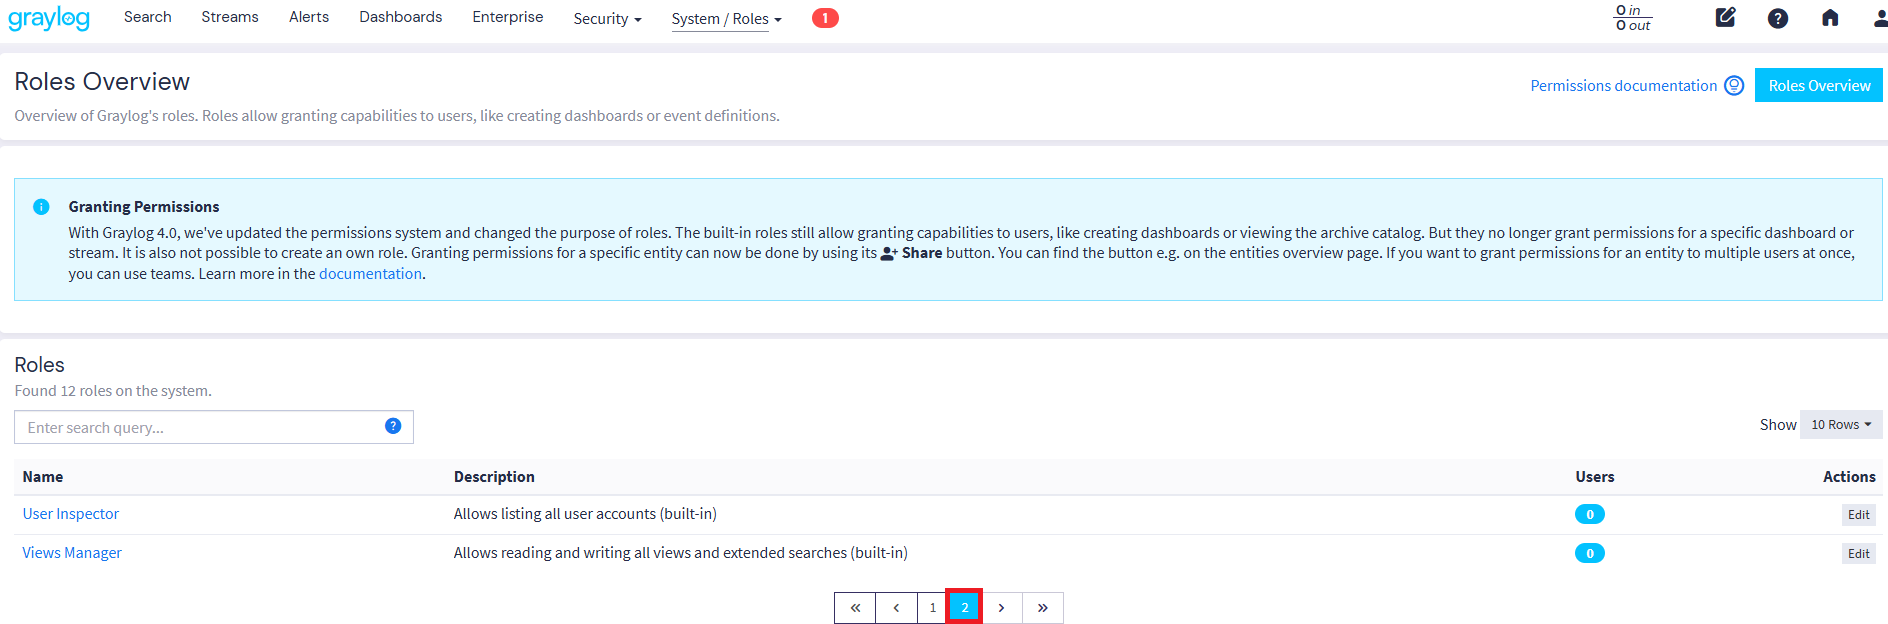Open the Streams menu item
The height and width of the screenshot is (624, 1888).
tap(229, 17)
